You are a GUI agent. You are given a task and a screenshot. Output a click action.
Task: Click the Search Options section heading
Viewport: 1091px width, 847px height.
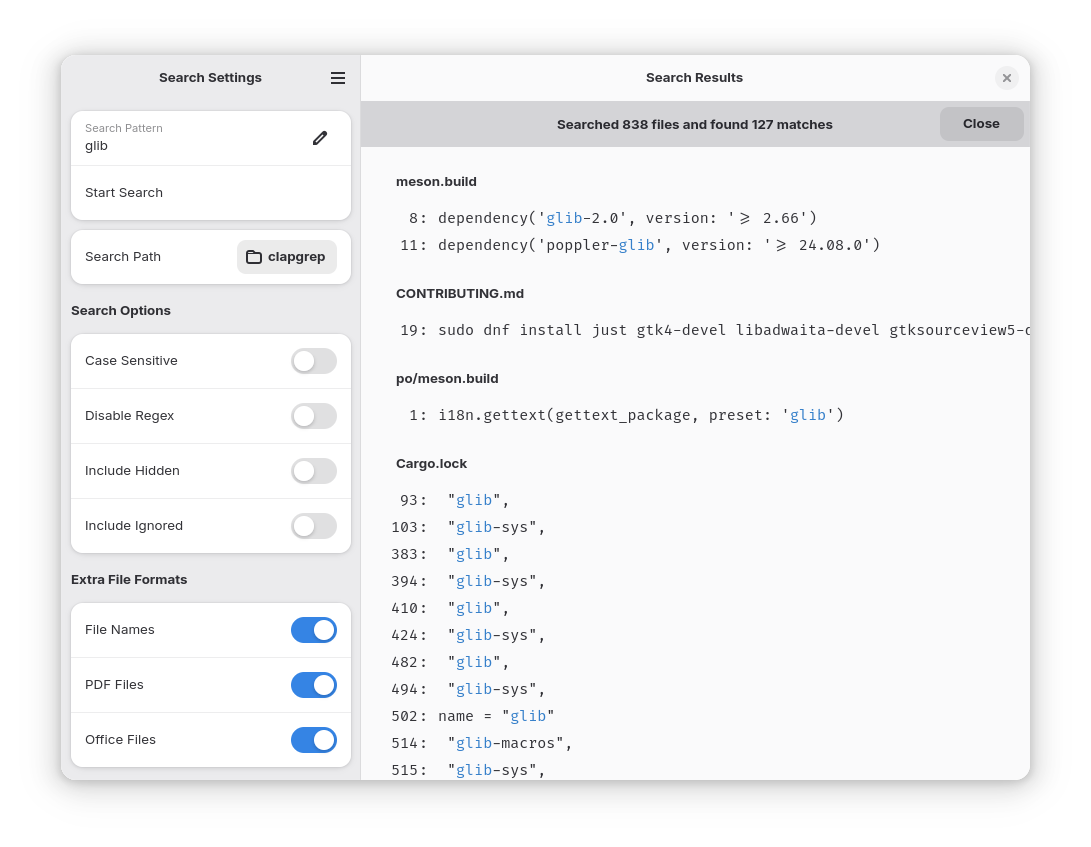pyautogui.click(x=121, y=311)
